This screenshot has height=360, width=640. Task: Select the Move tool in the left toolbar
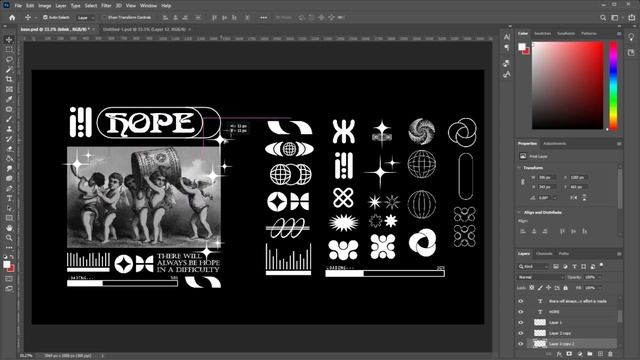(9, 40)
